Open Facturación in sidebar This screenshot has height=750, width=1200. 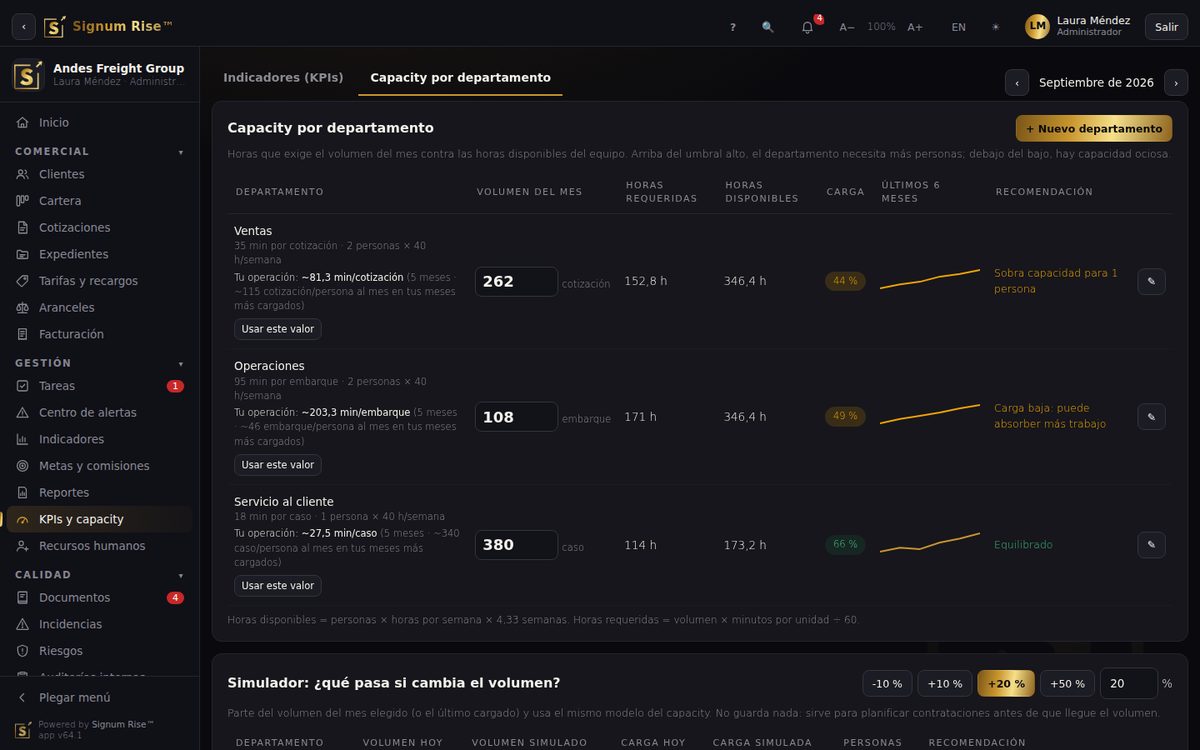tap(100, 334)
